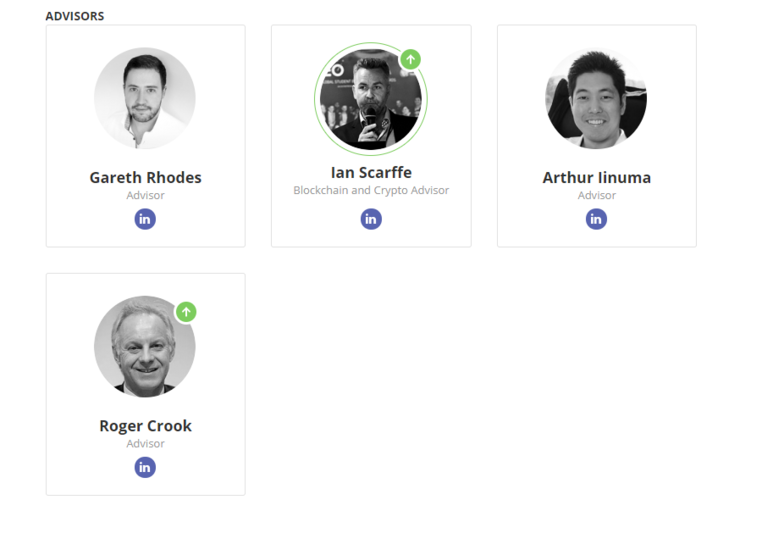Screen dimensions: 773x533
Task: Click 'Blockchain and Crypto Advisor' subtitle
Action: (371, 190)
